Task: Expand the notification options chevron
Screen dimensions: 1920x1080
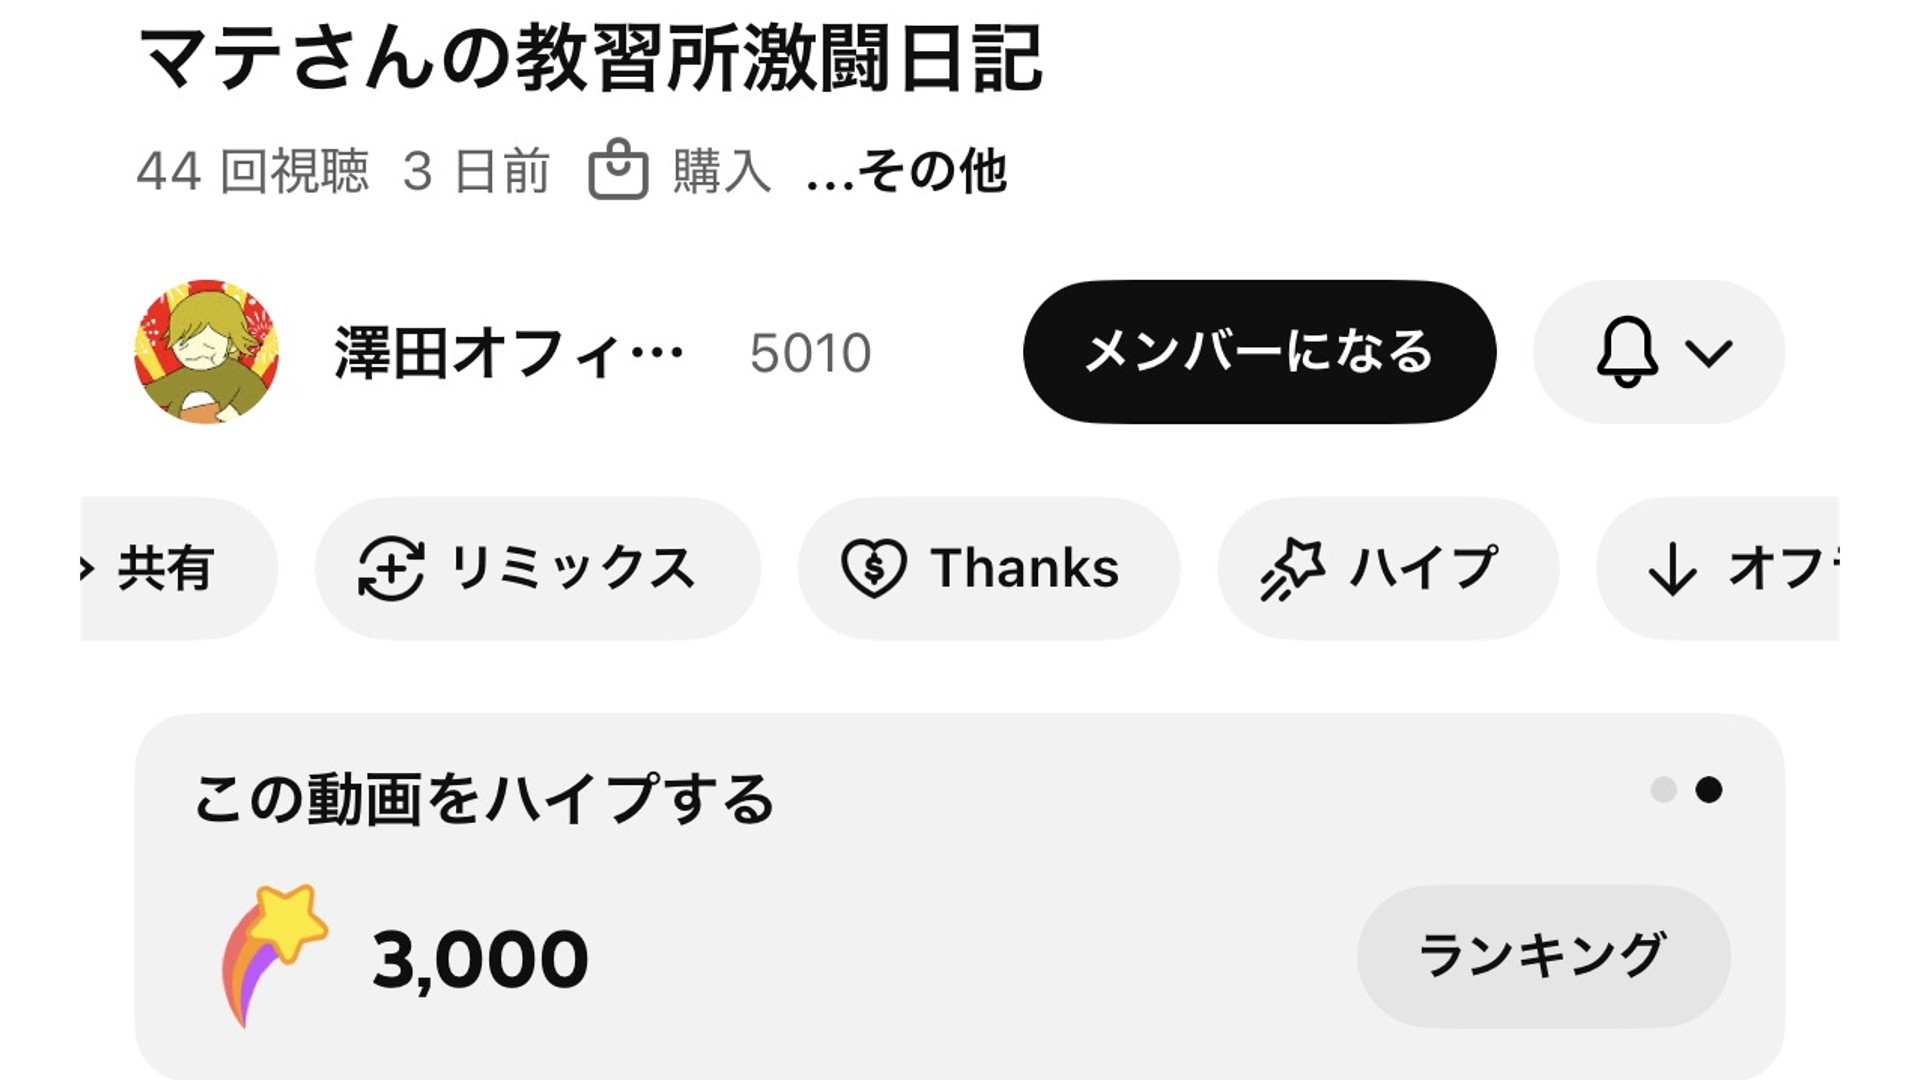Action: pos(1708,352)
